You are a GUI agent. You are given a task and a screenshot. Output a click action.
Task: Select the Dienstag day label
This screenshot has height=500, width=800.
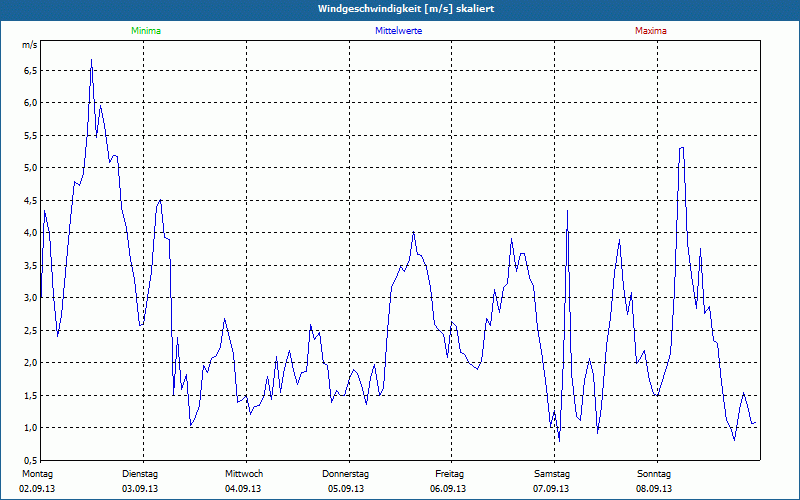(x=140, y=474)
